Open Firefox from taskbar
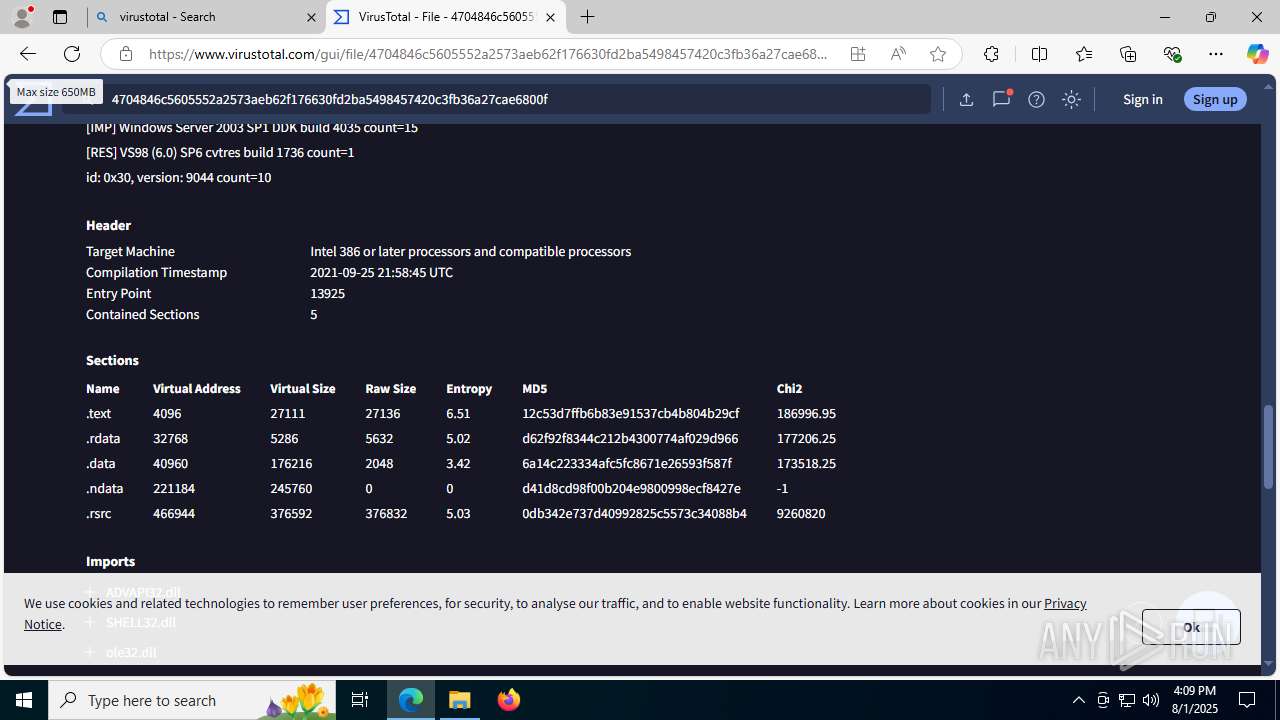Screen dimensions: 1280x720 (x=509, y=700)
